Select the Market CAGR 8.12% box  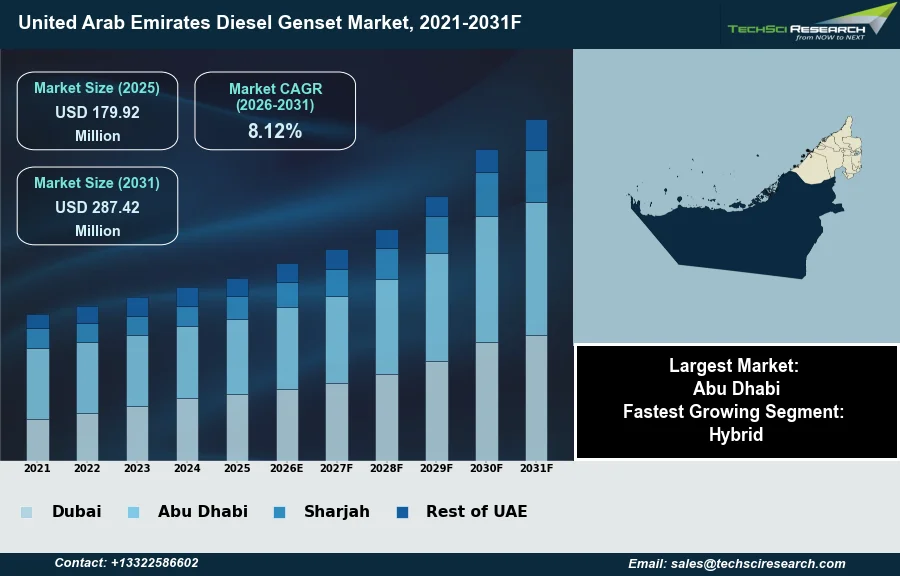click(x=275, y=110)
